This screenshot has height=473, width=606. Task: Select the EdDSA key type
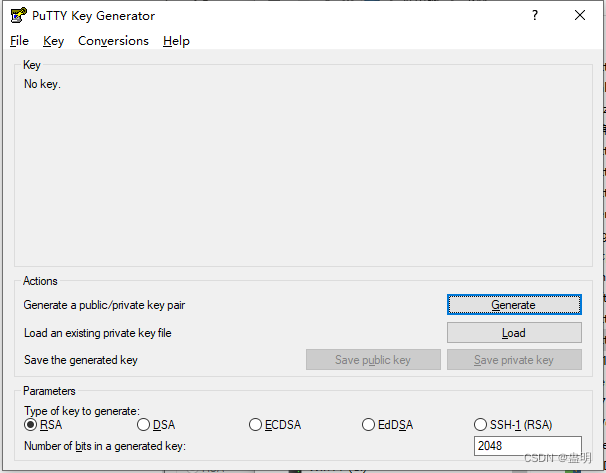pos(387,425)
